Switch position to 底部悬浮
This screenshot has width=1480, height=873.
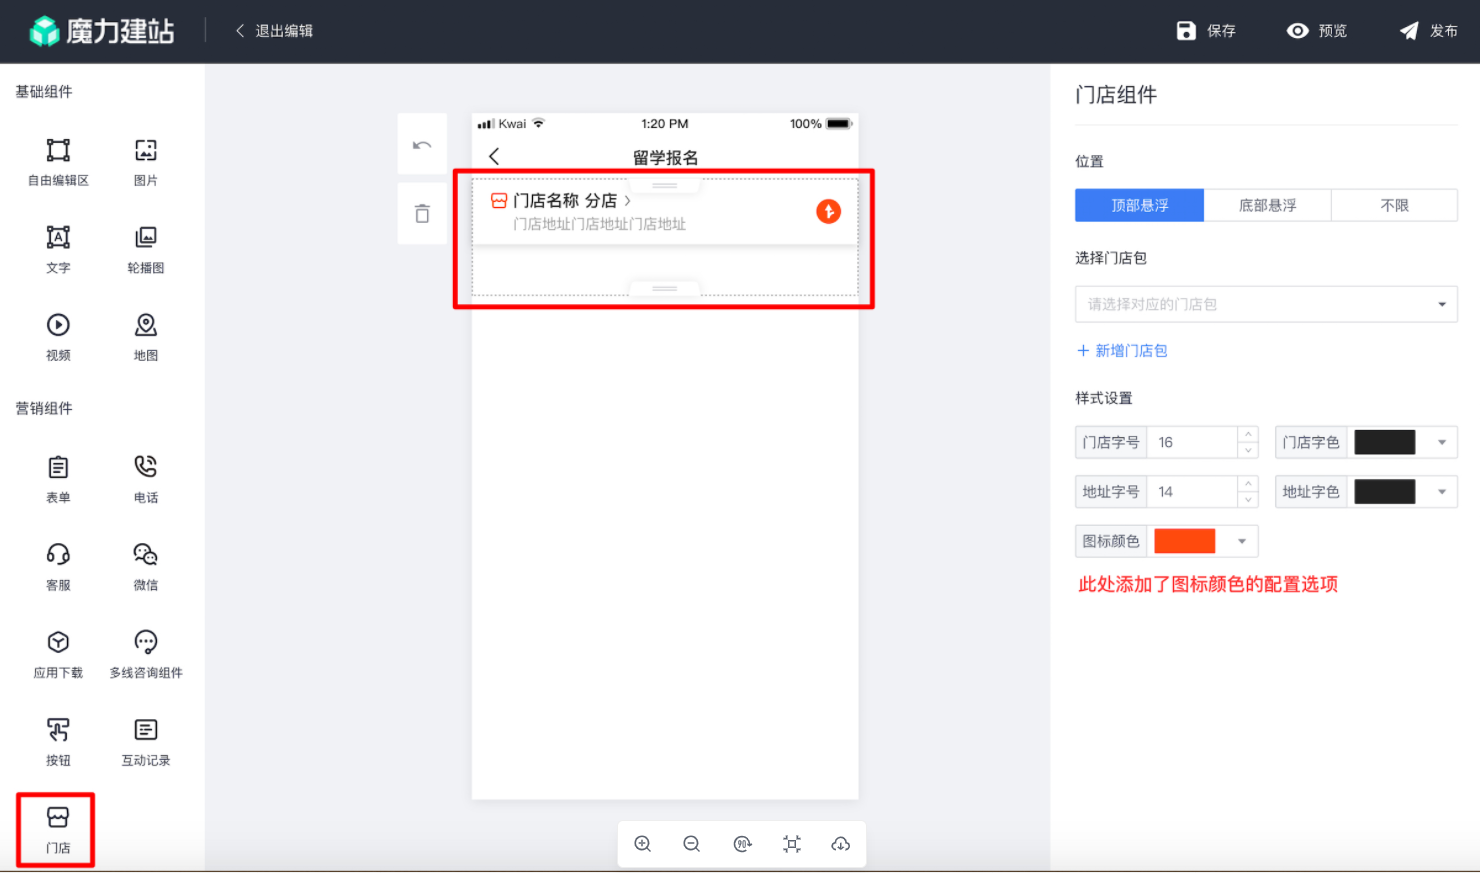pyautogui.click(x=1267, y=204)
